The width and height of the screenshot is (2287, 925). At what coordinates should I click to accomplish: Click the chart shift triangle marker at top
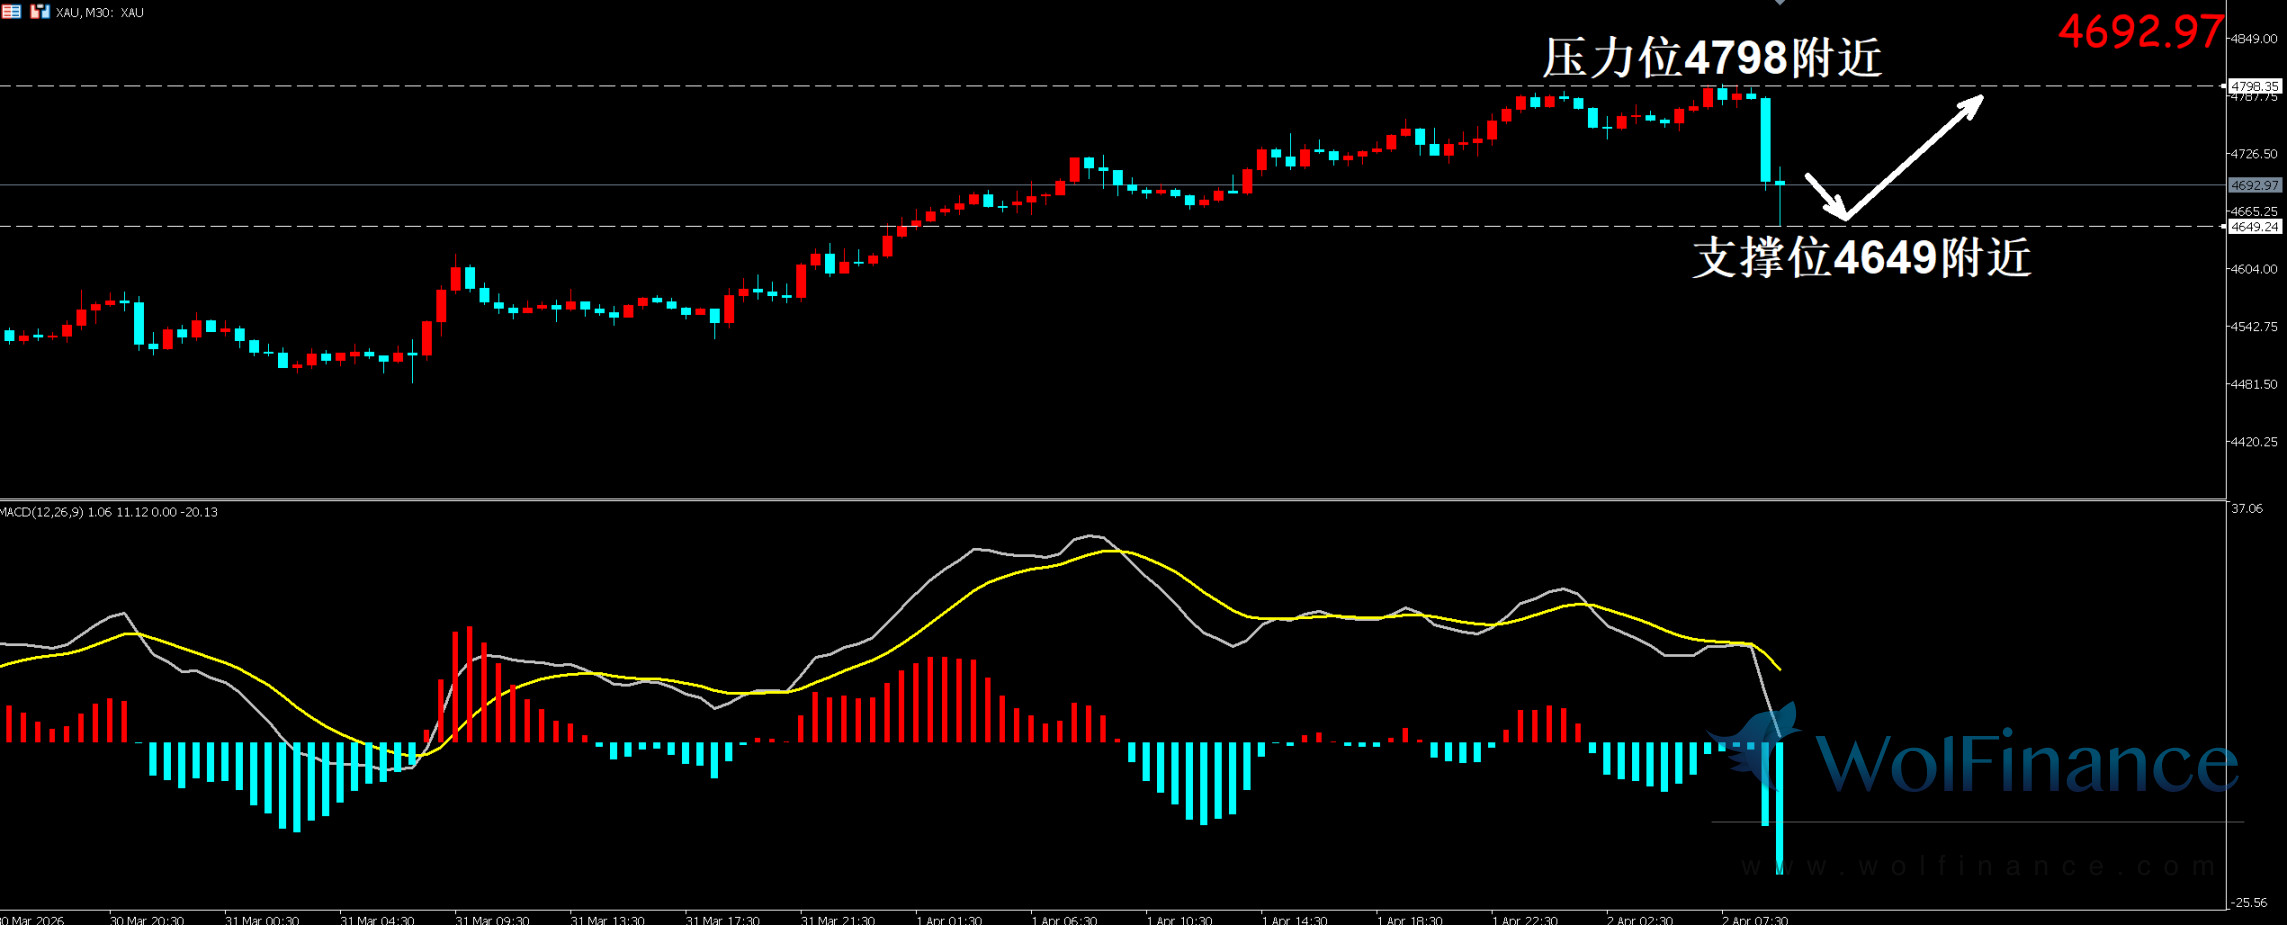pyautogui.click(x=1779, y=3)
